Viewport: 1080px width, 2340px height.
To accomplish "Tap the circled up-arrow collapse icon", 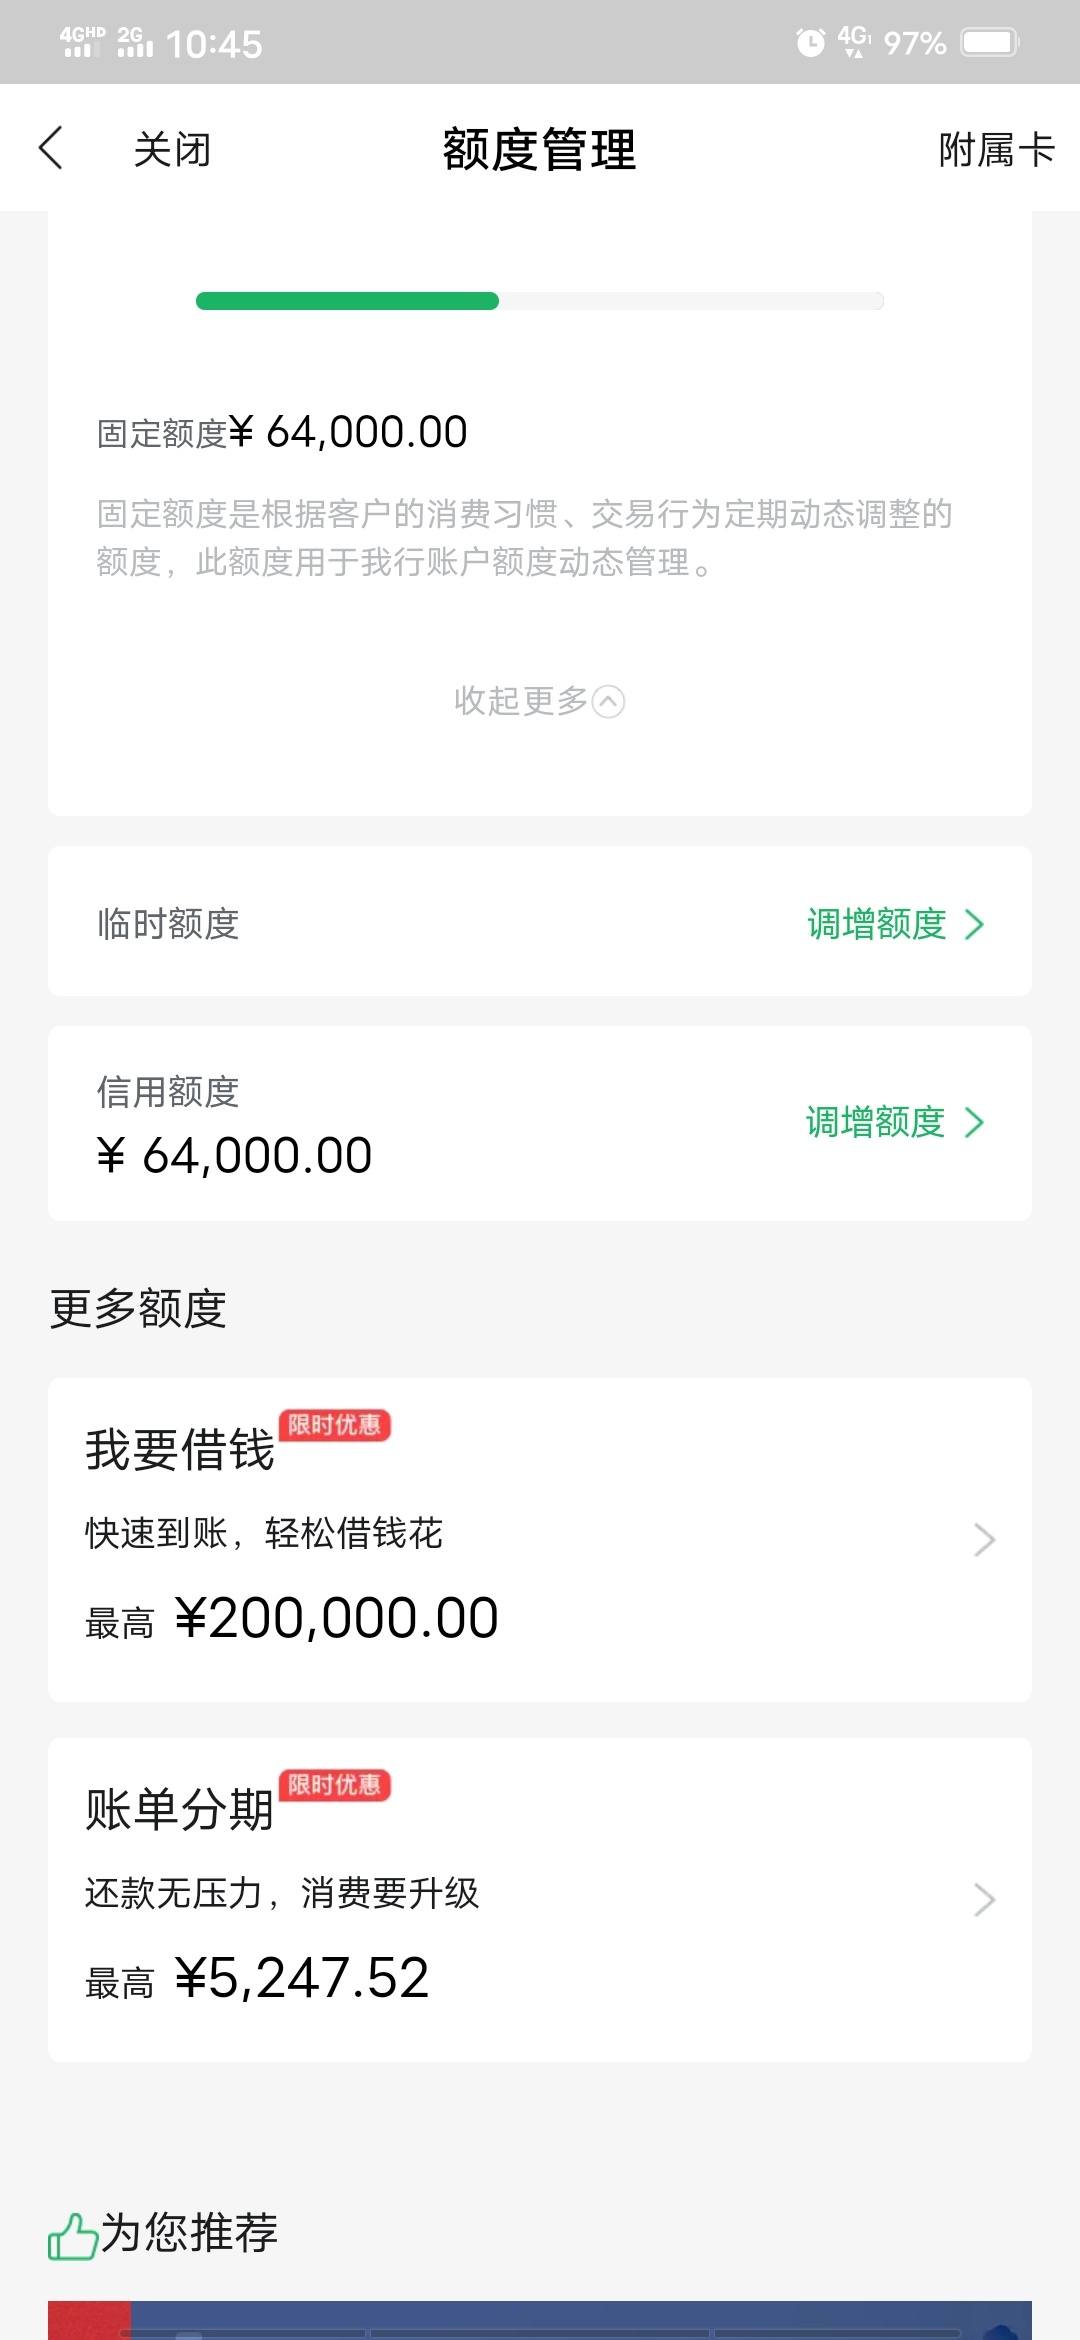I will (609, 702).
